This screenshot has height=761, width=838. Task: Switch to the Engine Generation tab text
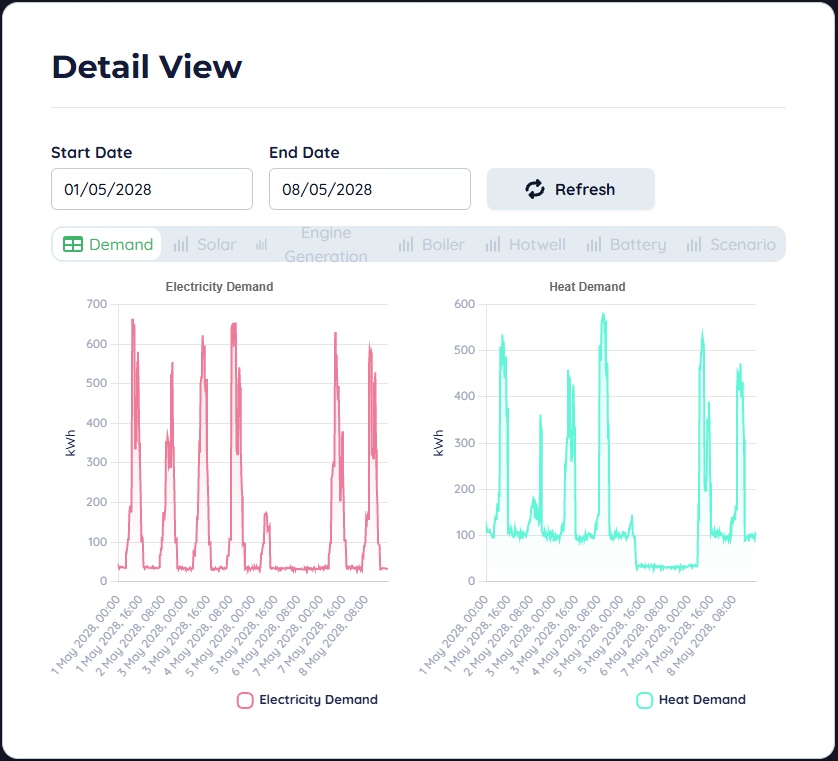326,244
